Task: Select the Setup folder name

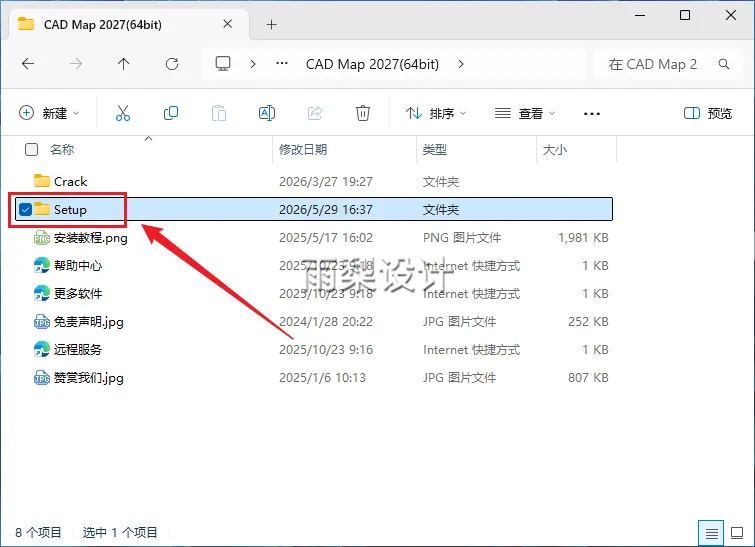Action: click(x=70, y=210)
